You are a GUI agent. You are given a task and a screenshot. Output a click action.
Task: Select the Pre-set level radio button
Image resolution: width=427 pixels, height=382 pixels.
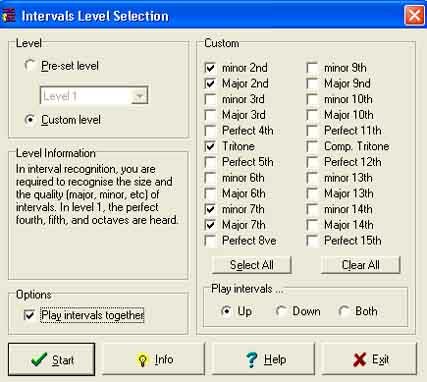(x=30, y=66)
